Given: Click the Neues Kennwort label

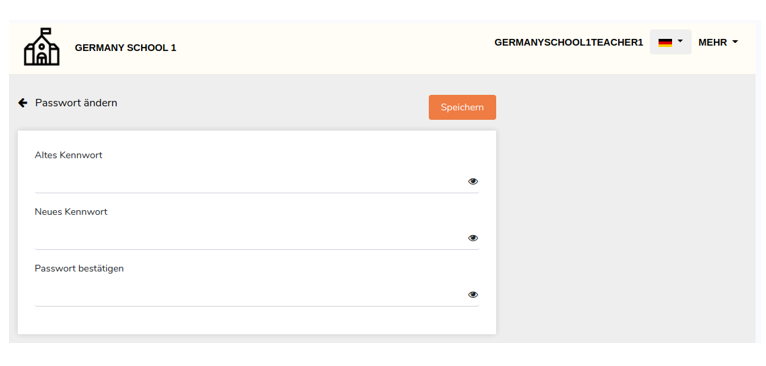Looking at the screenshot, I should 71,212.
